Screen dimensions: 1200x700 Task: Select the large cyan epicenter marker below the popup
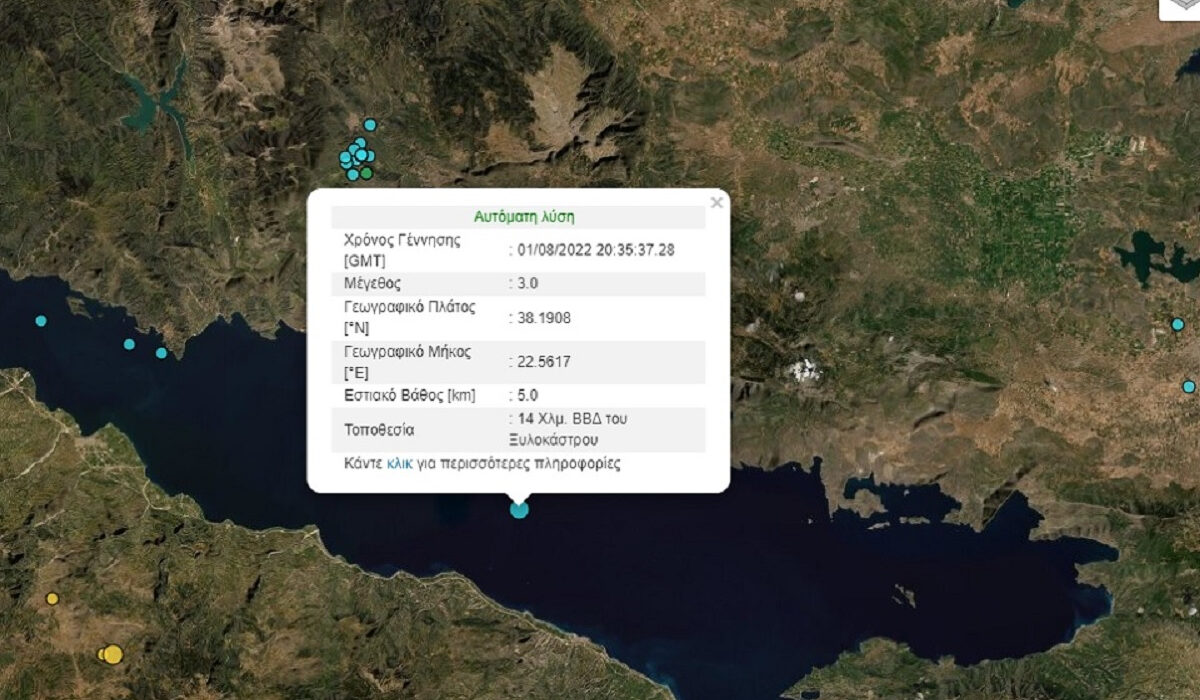(519, 509)
